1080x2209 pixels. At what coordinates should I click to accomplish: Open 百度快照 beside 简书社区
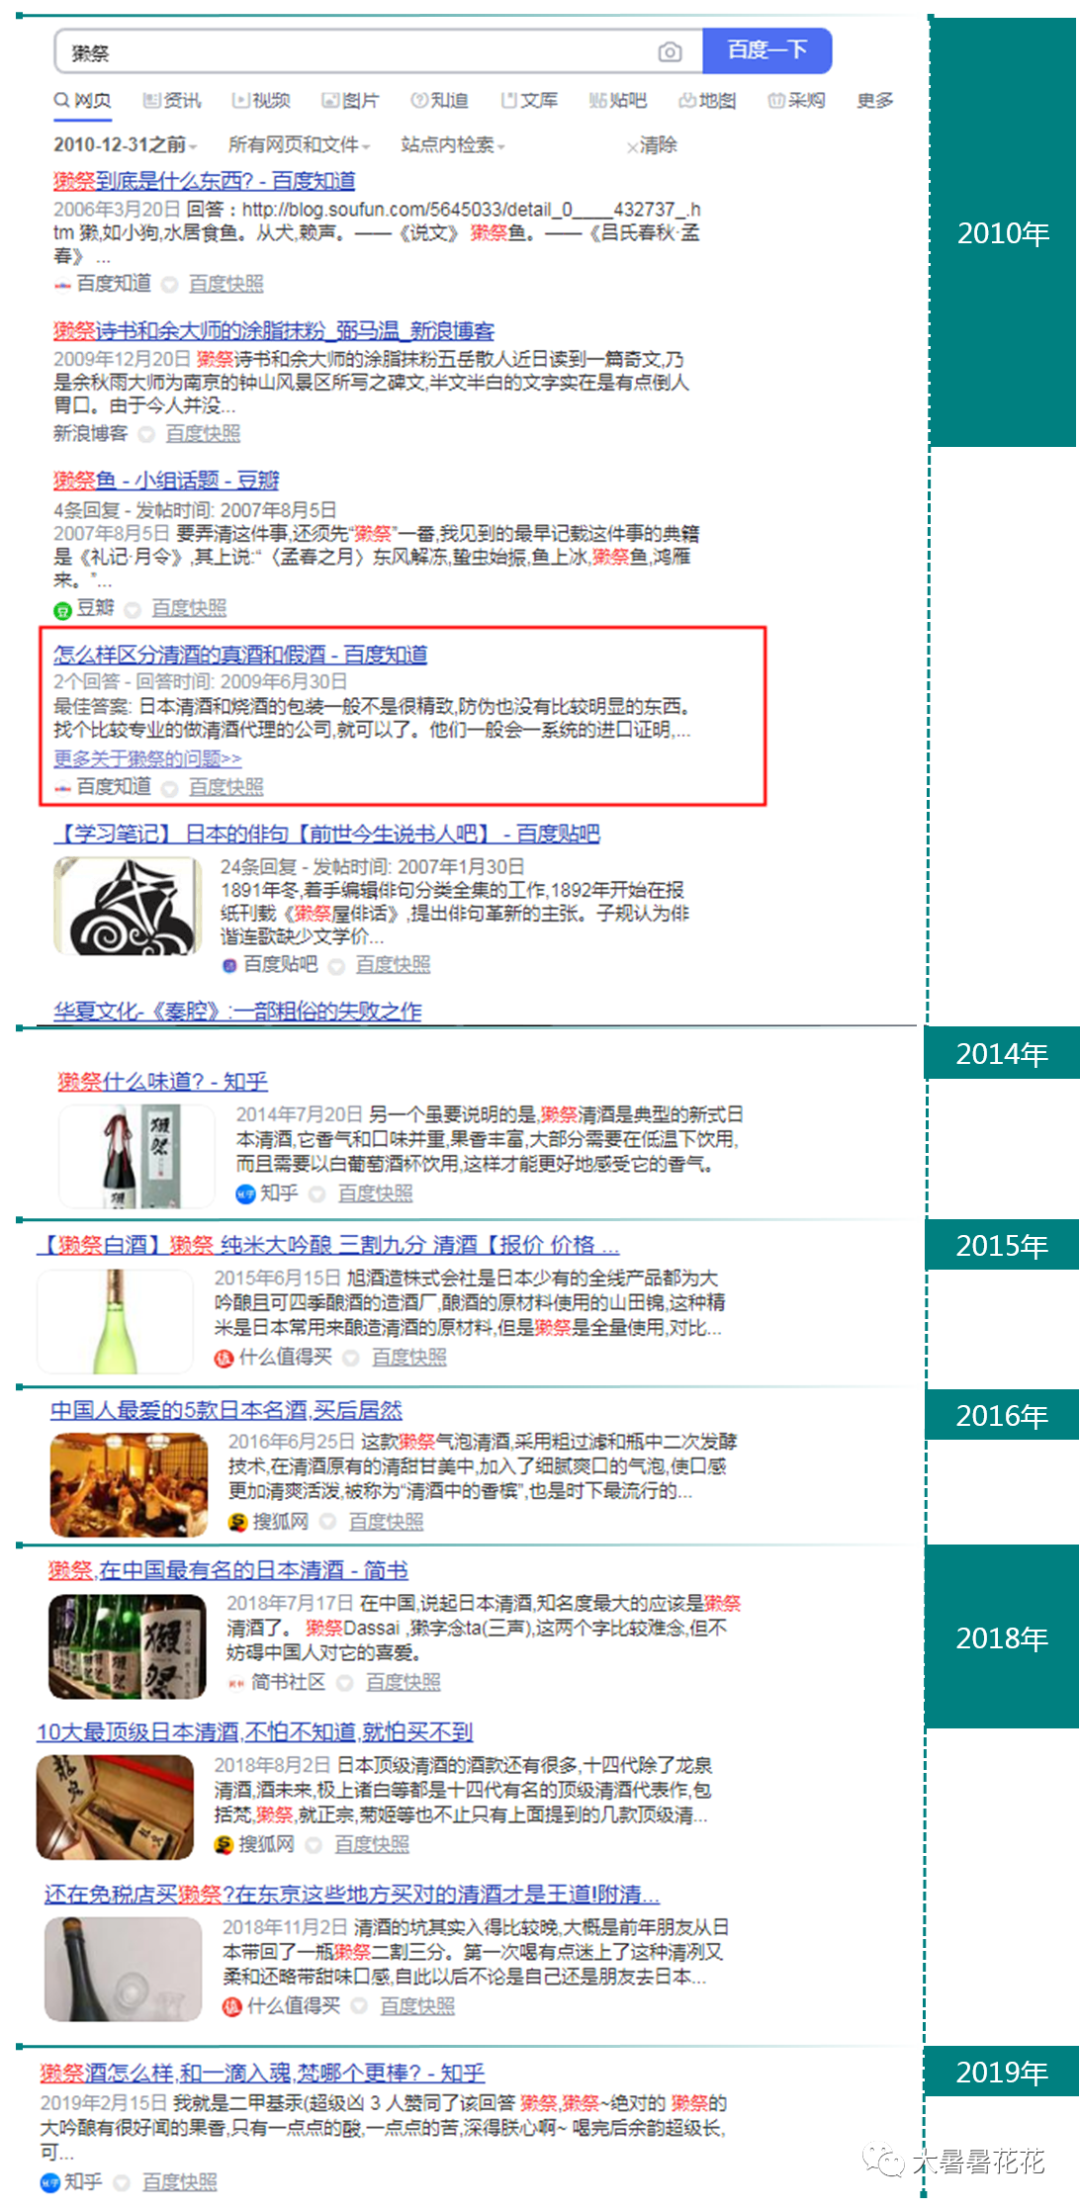point(403,1682)
